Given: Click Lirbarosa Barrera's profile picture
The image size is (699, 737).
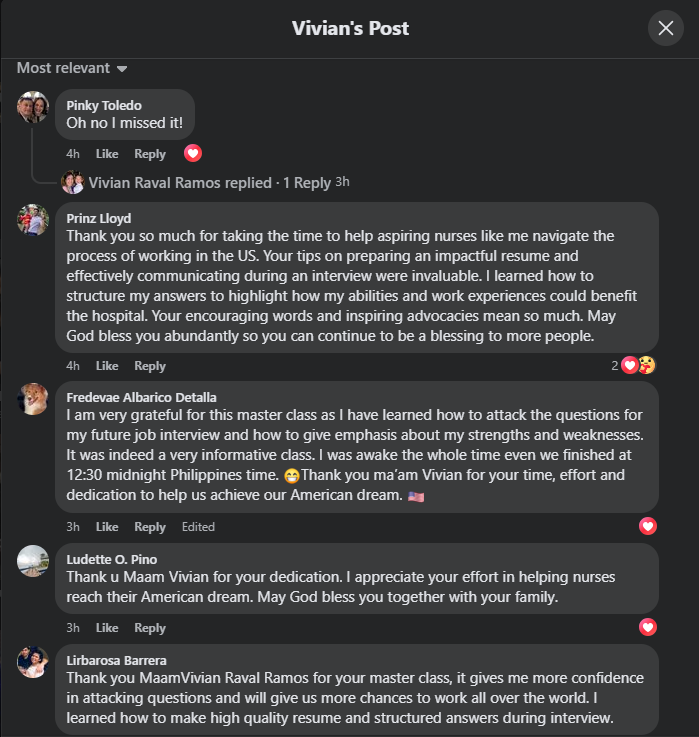Looking at the screenshot, I should (x=33, y=662).
